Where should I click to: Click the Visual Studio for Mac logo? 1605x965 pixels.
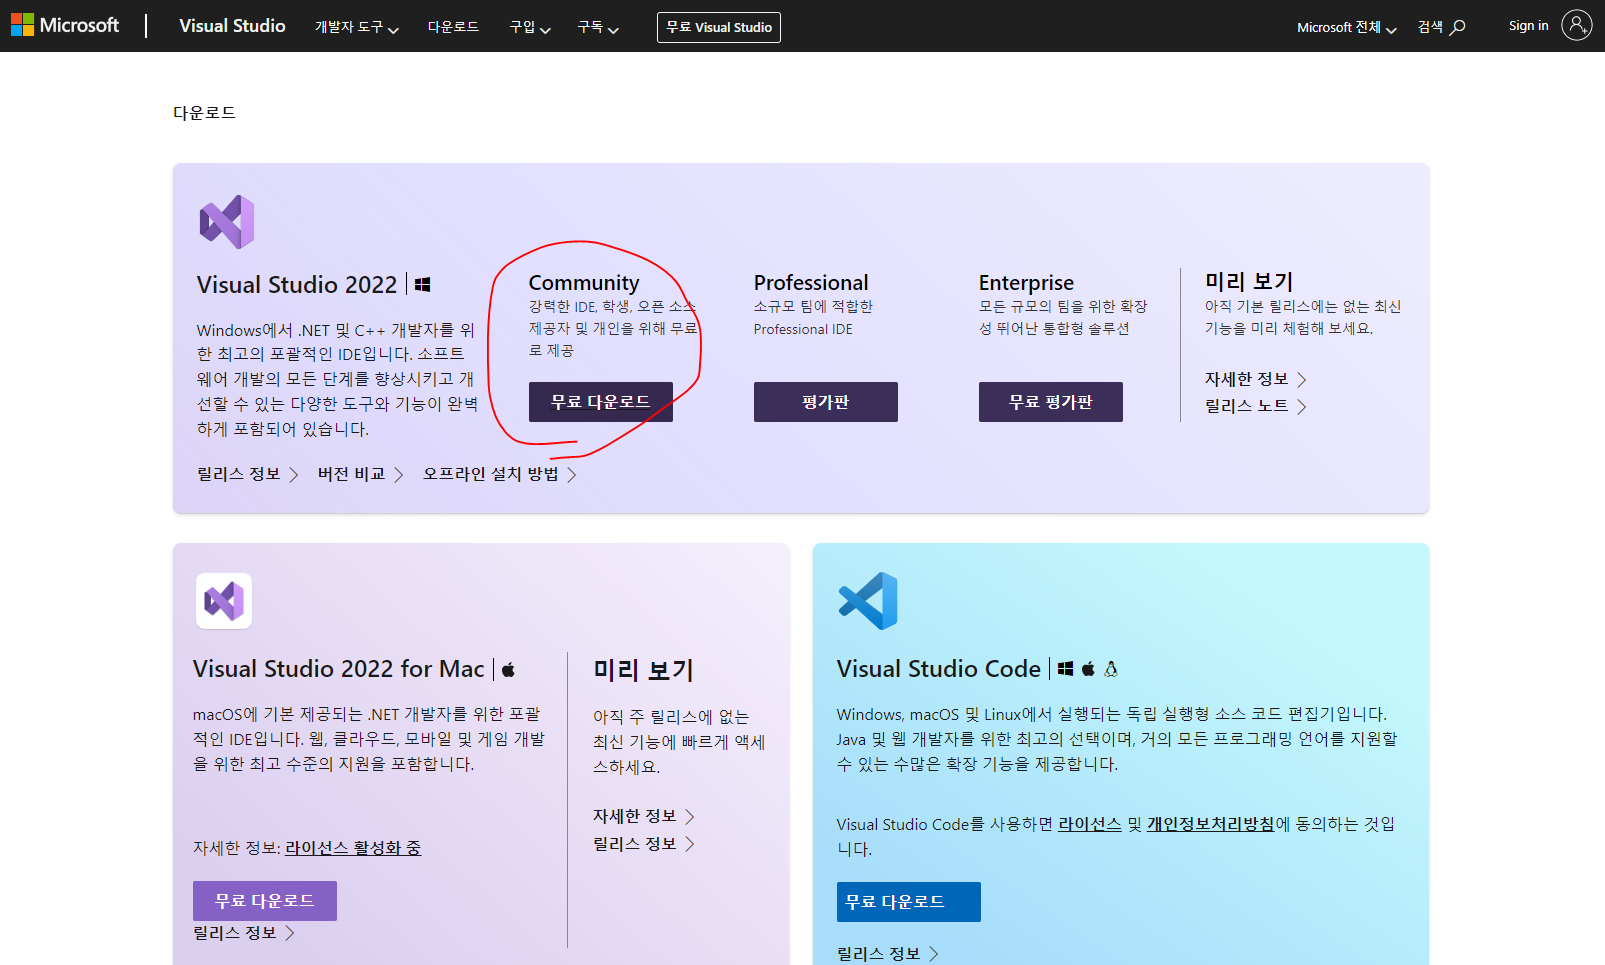pyautogui.click(x=224, y=601)
